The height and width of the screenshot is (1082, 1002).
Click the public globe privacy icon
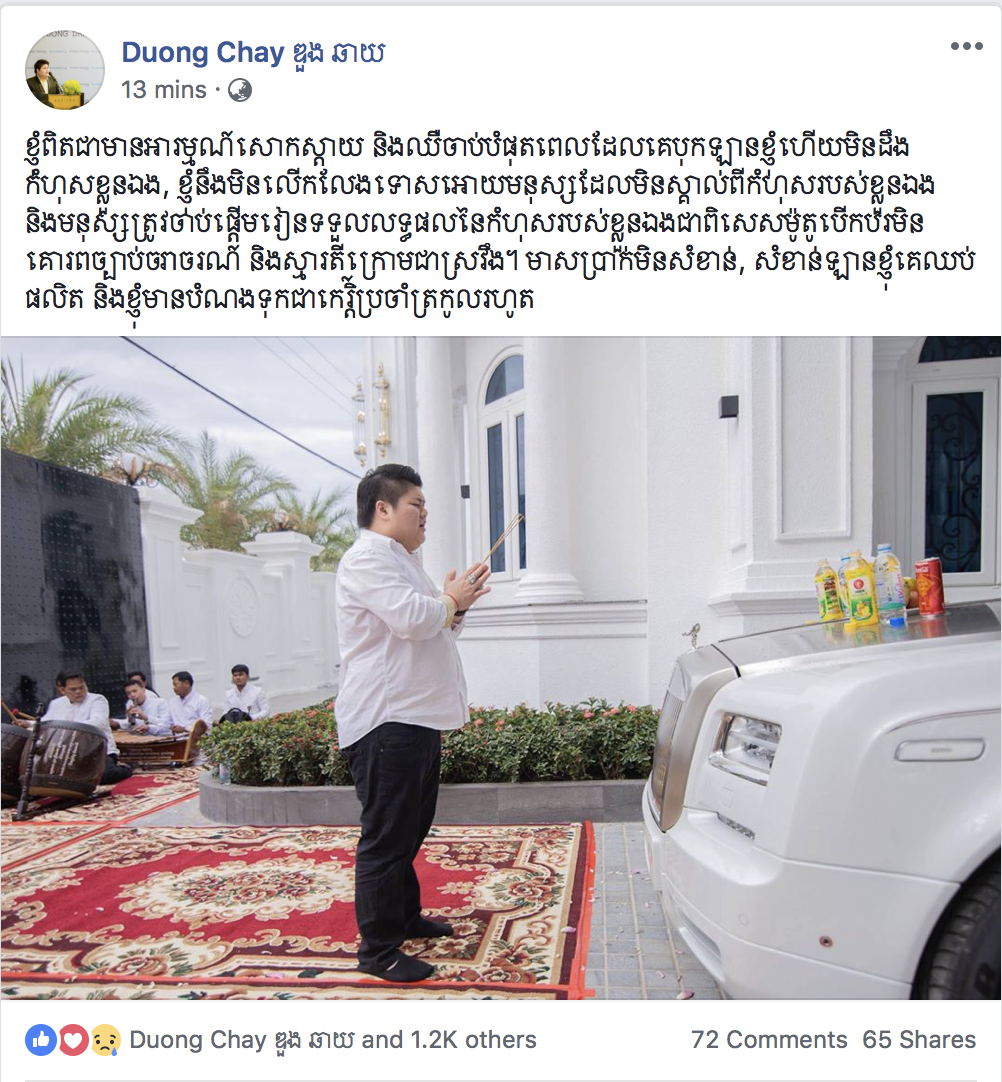(x=239, y=90)
